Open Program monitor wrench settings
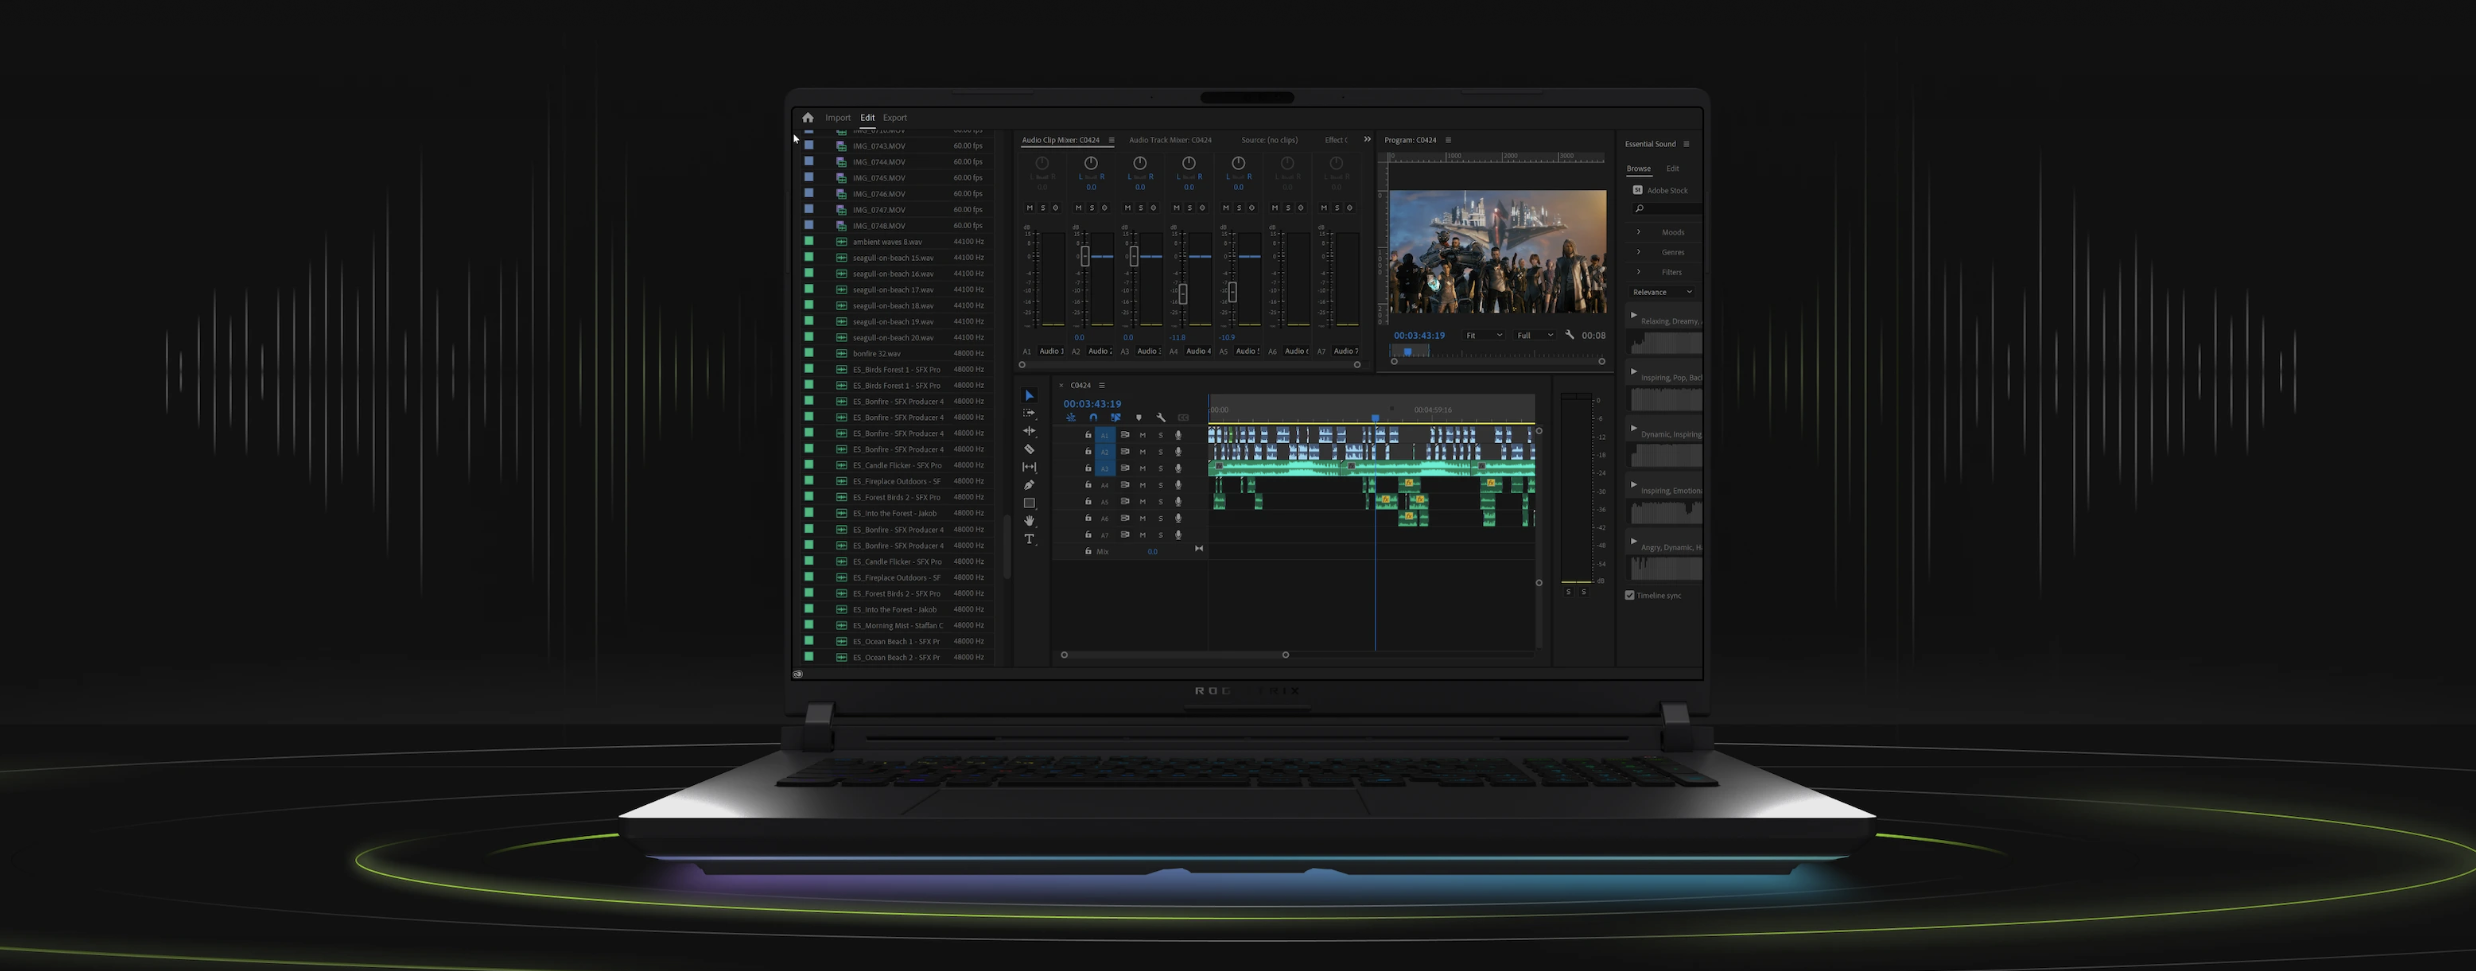 point(1569,335)
